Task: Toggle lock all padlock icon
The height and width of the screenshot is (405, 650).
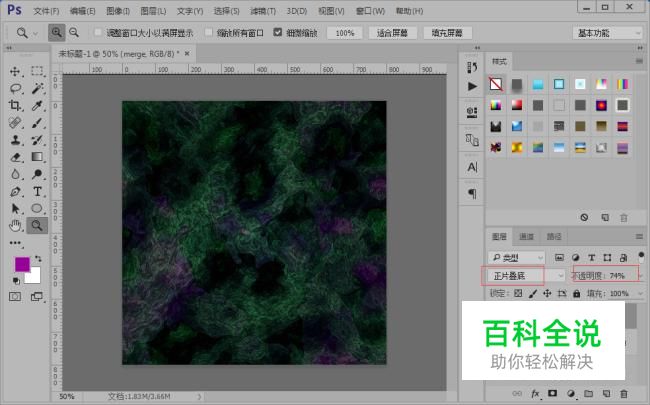Action: tap(577, 293)
